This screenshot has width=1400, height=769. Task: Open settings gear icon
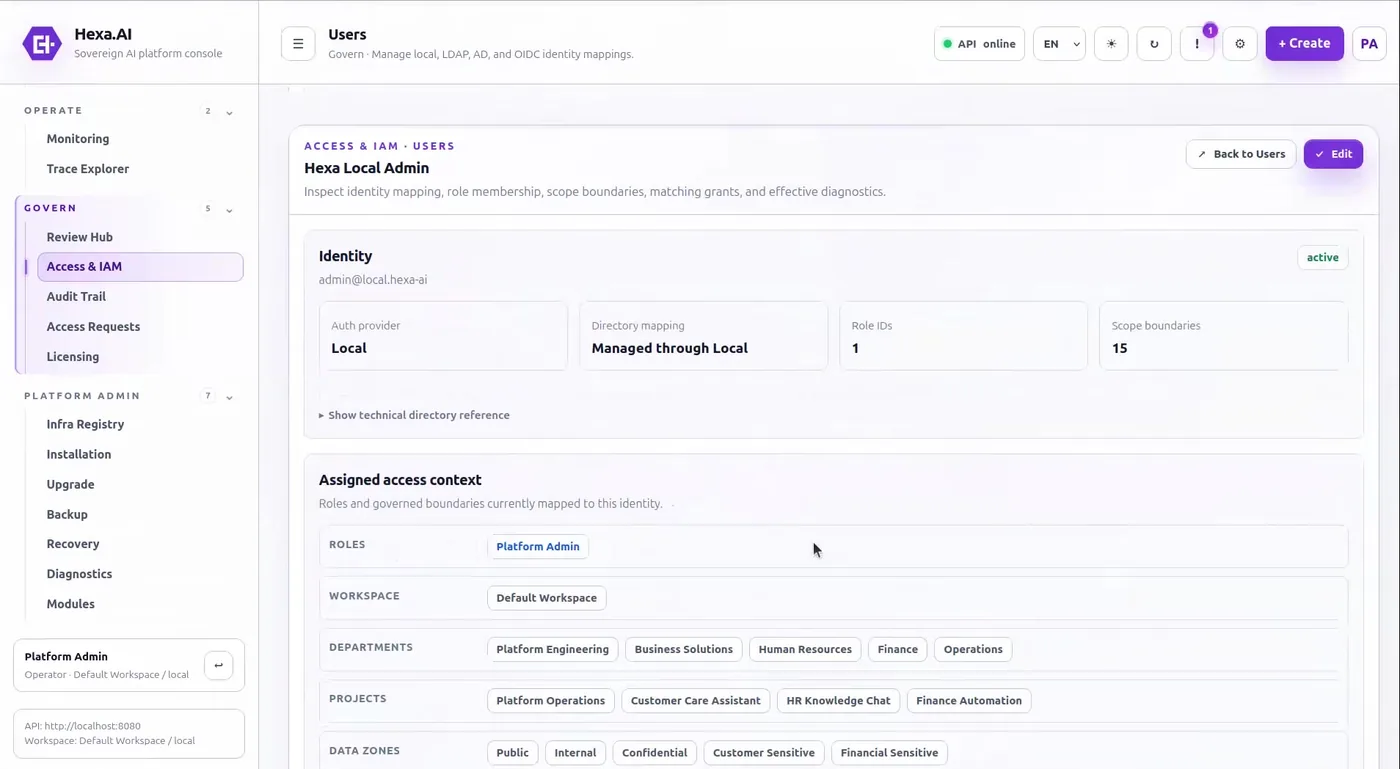click(1240, 44)
